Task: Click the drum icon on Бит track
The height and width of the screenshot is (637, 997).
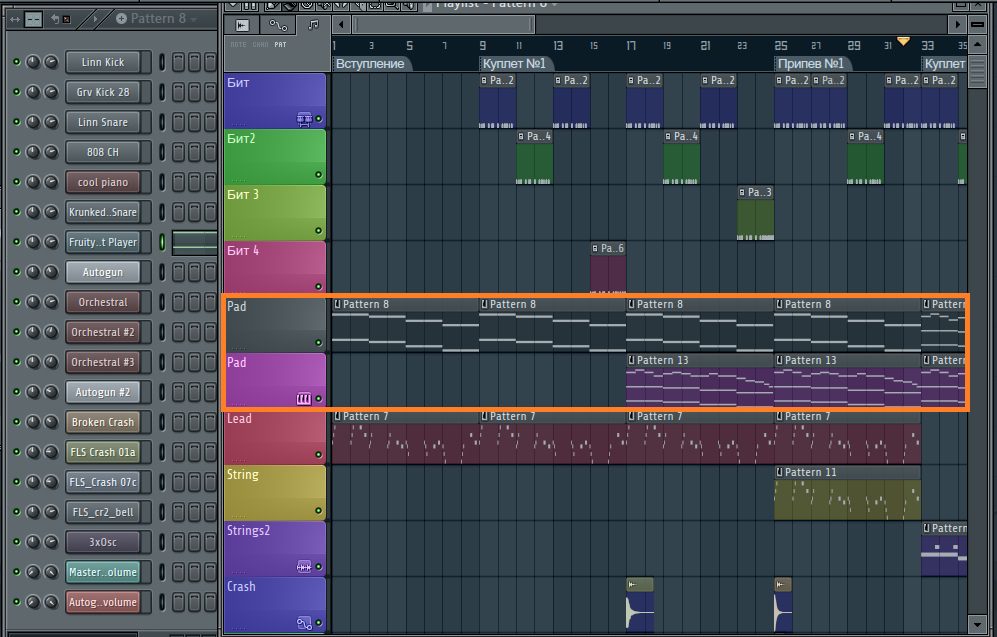Action: 304,119
